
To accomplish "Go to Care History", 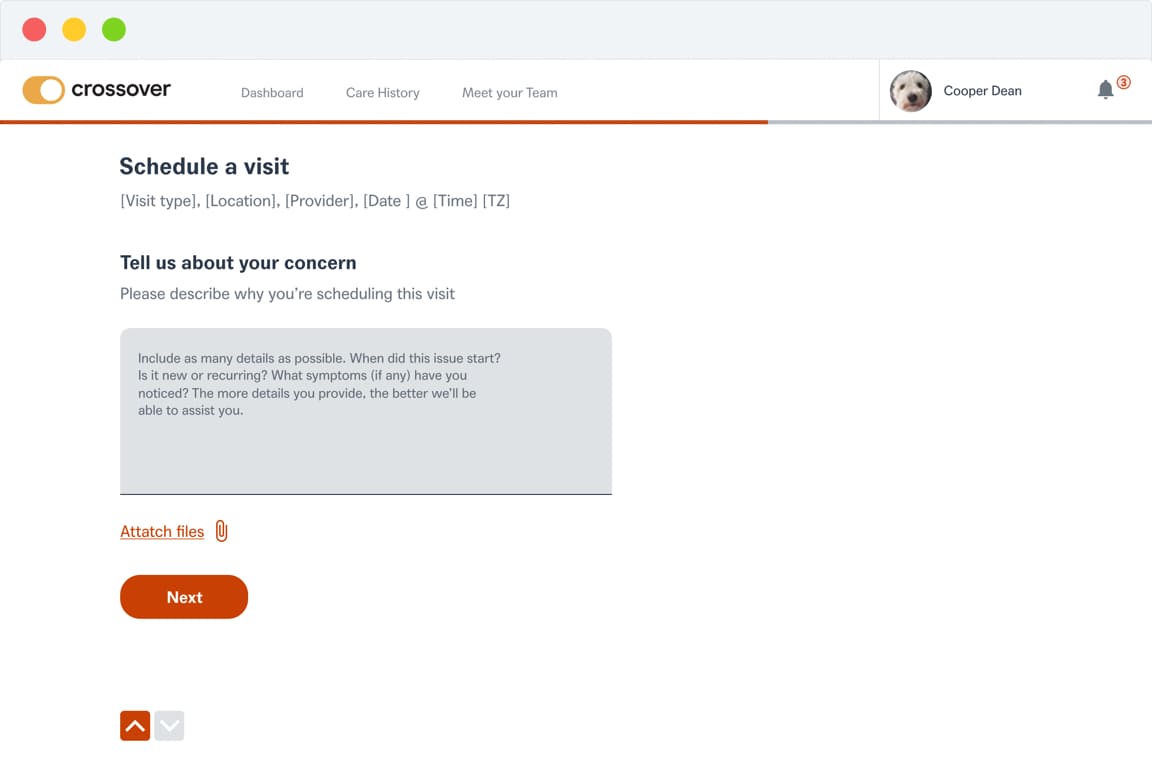I will [x=383, y=93].
